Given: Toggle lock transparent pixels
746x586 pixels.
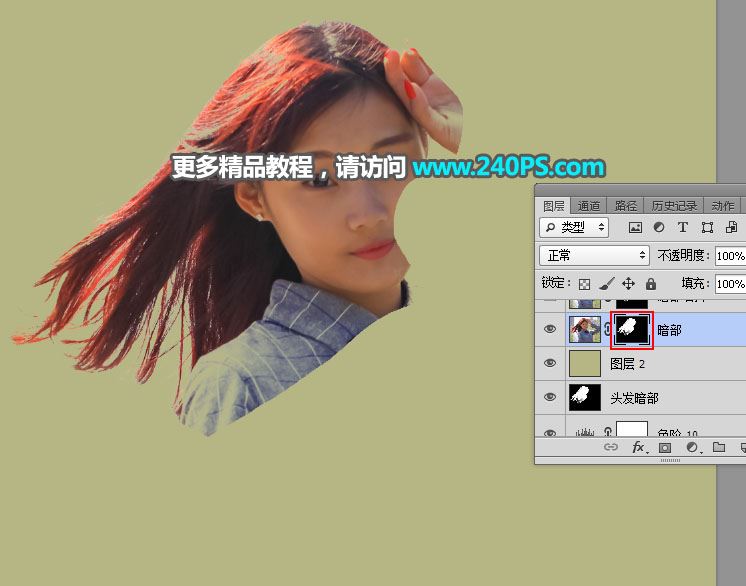Looking at the screenshot, I should [584, 284].
